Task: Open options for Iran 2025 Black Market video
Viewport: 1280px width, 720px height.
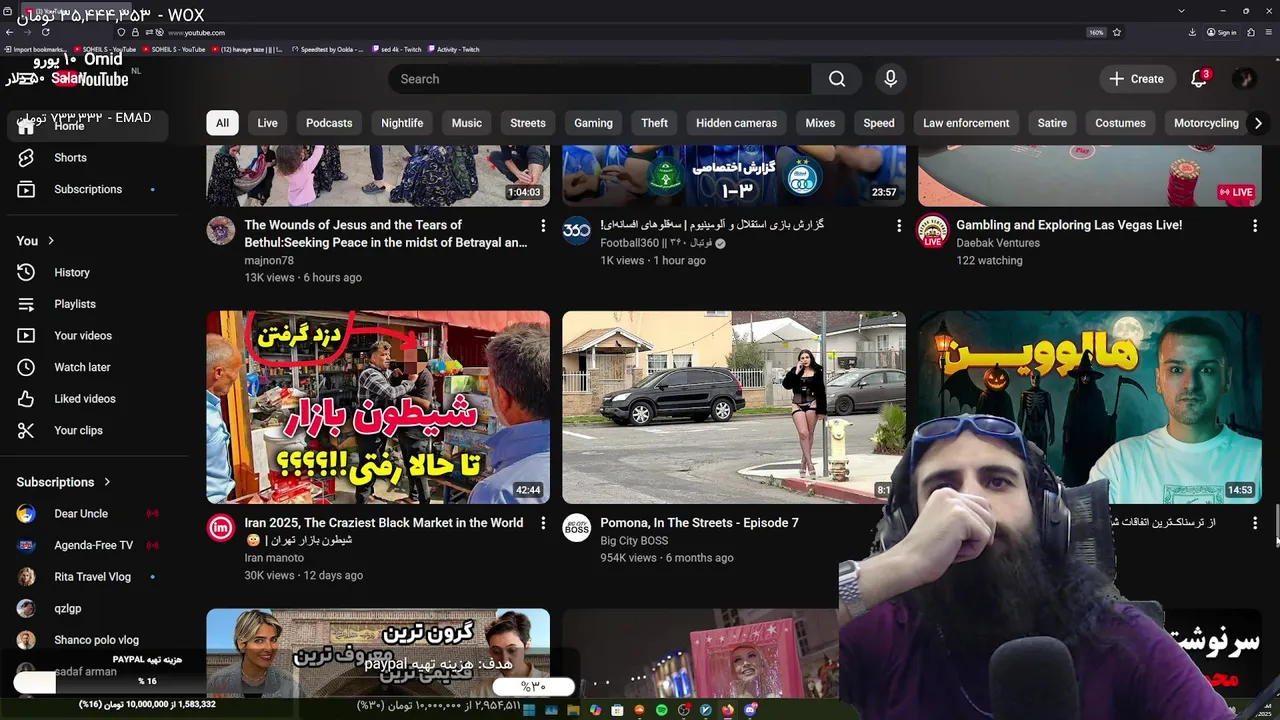Action: 543,523
